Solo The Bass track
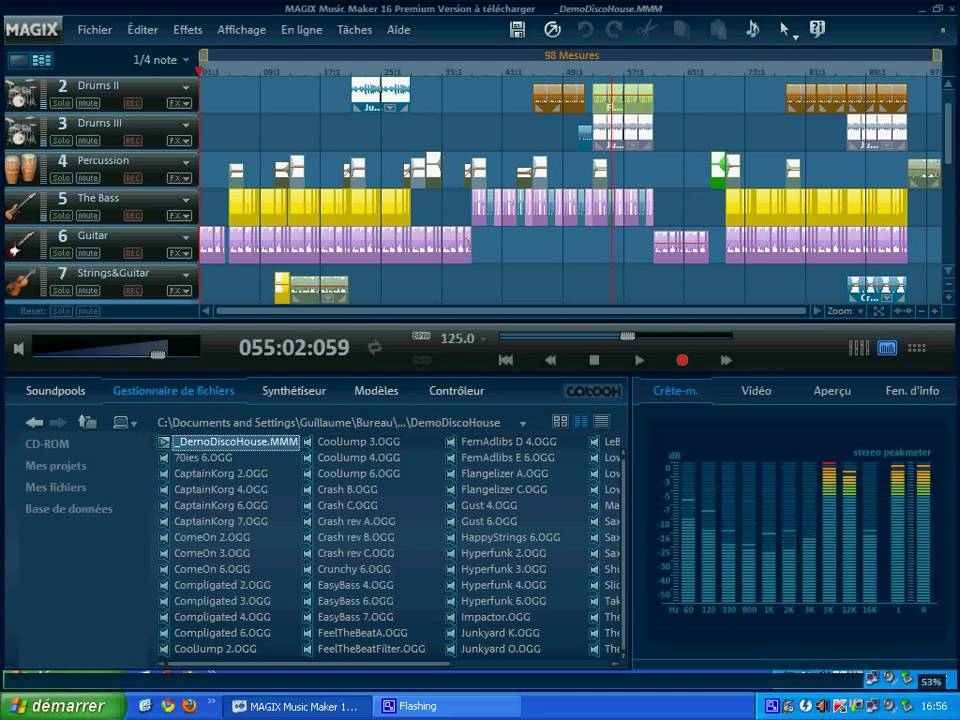This screenshot has width=960, height=720. [61, 216]
